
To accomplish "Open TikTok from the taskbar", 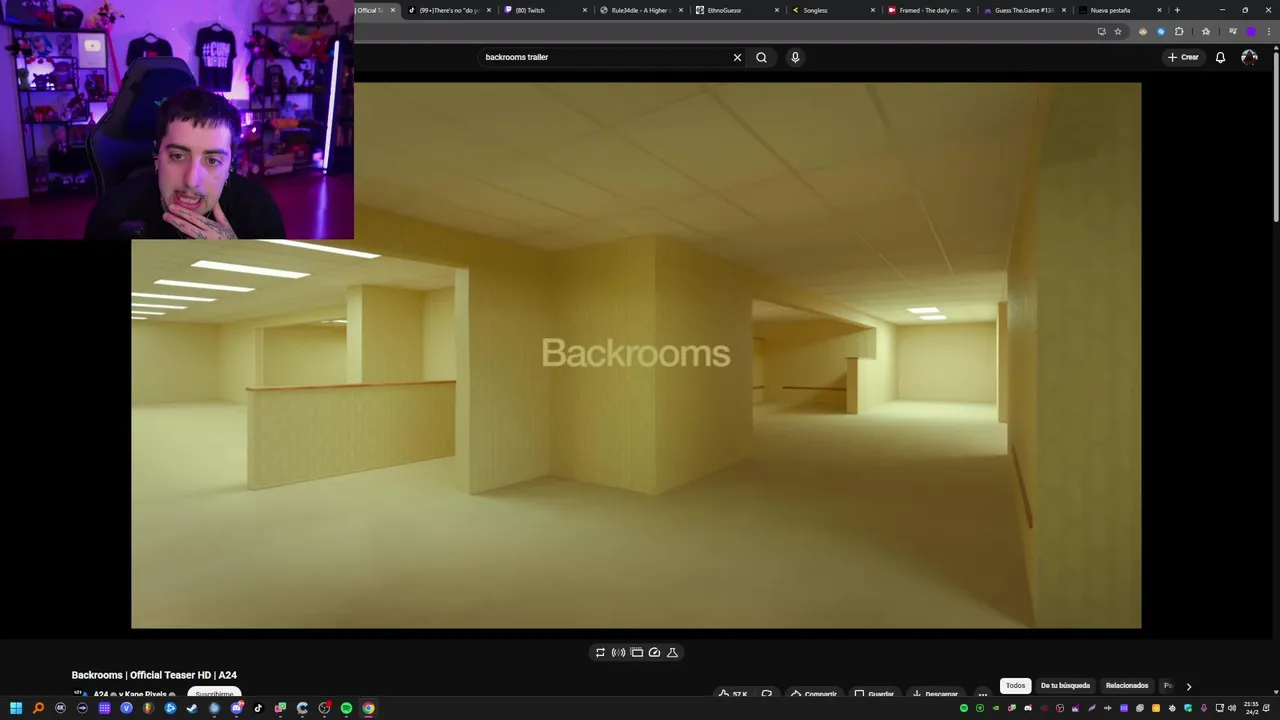I will pyautogui.click(x=258, y=708).
